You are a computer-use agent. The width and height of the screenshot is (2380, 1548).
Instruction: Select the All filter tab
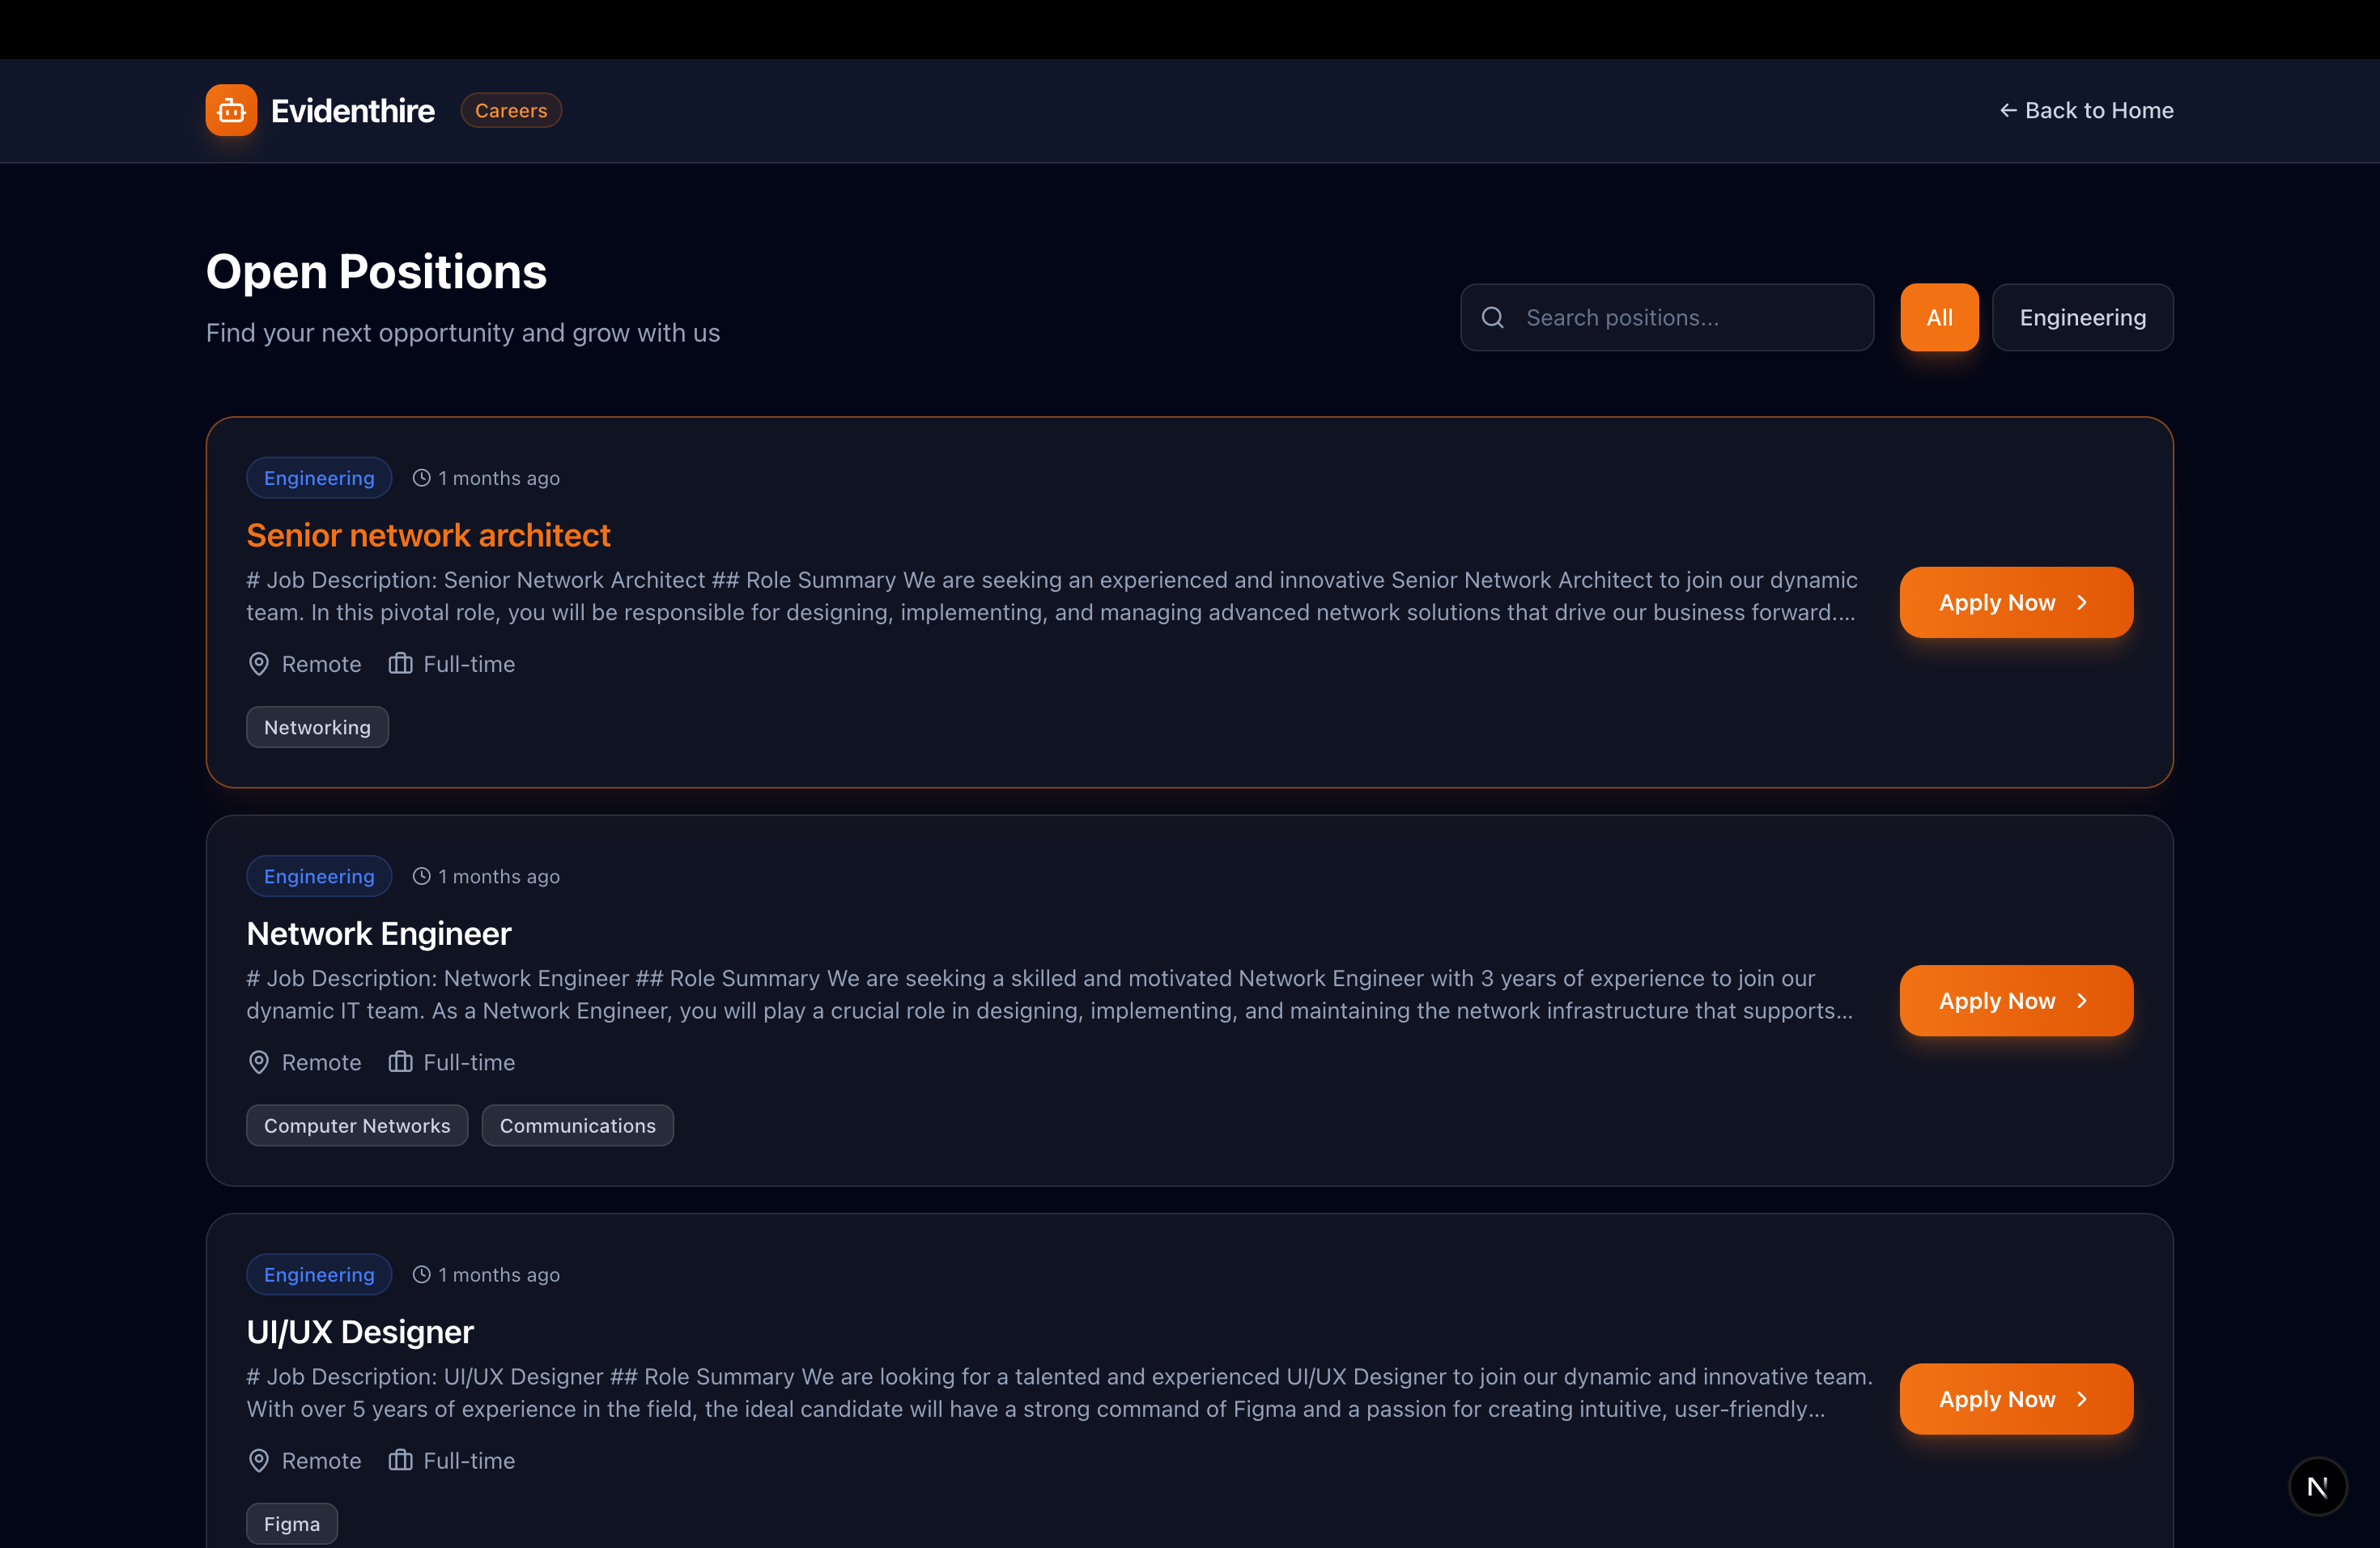click(1938, 318)
